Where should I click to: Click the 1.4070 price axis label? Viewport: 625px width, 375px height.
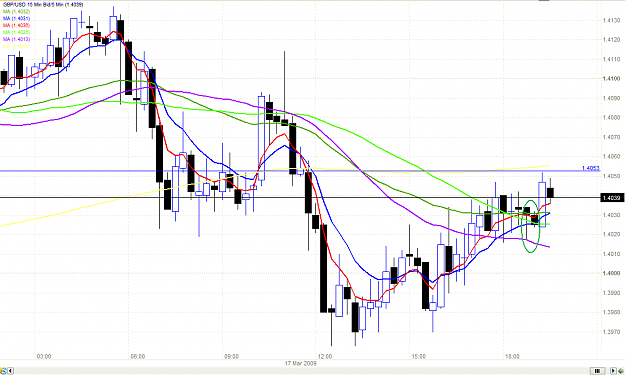[x=611, y=137]
